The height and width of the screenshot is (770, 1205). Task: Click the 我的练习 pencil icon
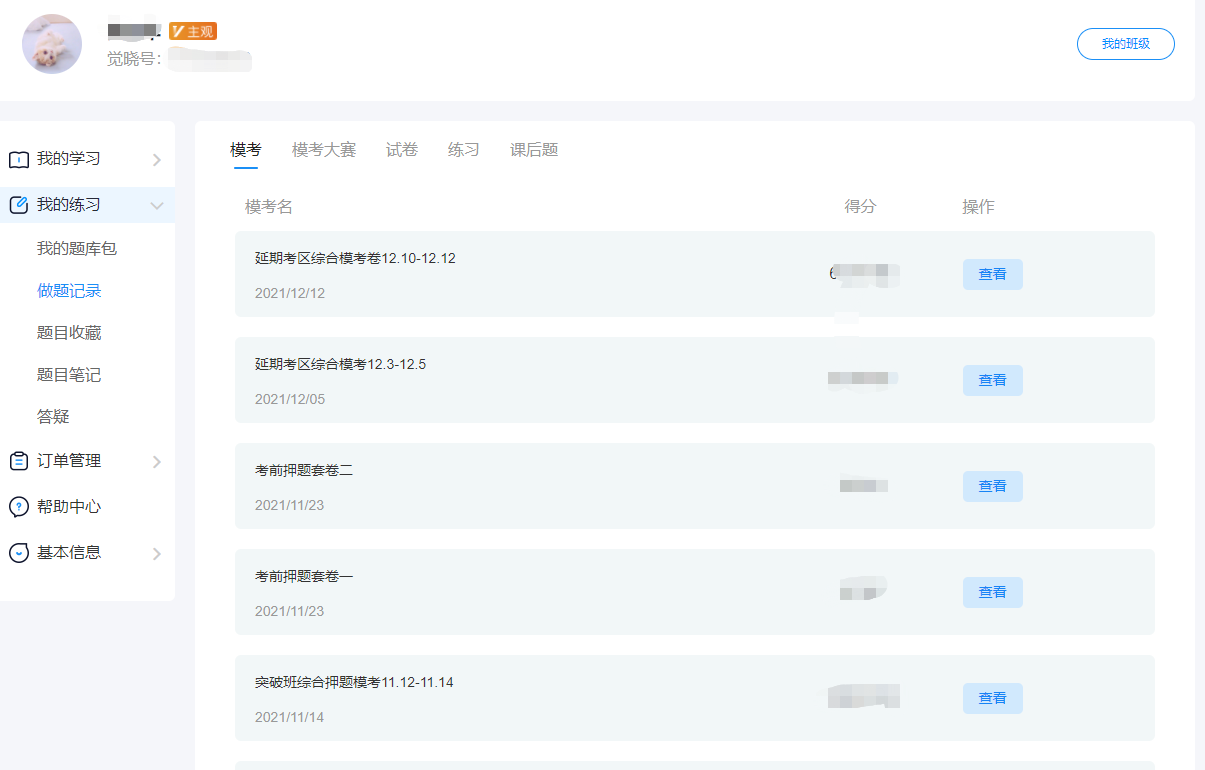(19, 205)
